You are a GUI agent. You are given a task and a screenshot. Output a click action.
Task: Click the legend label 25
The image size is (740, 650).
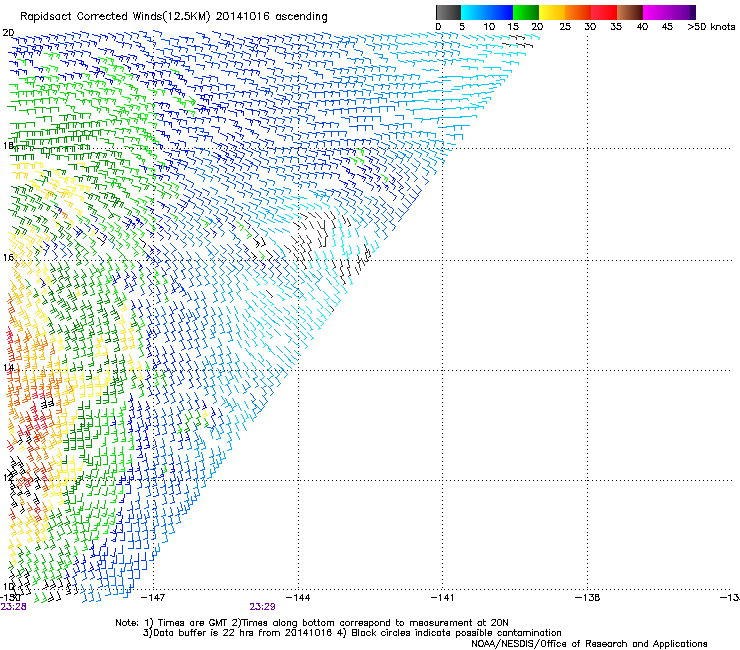565,26
